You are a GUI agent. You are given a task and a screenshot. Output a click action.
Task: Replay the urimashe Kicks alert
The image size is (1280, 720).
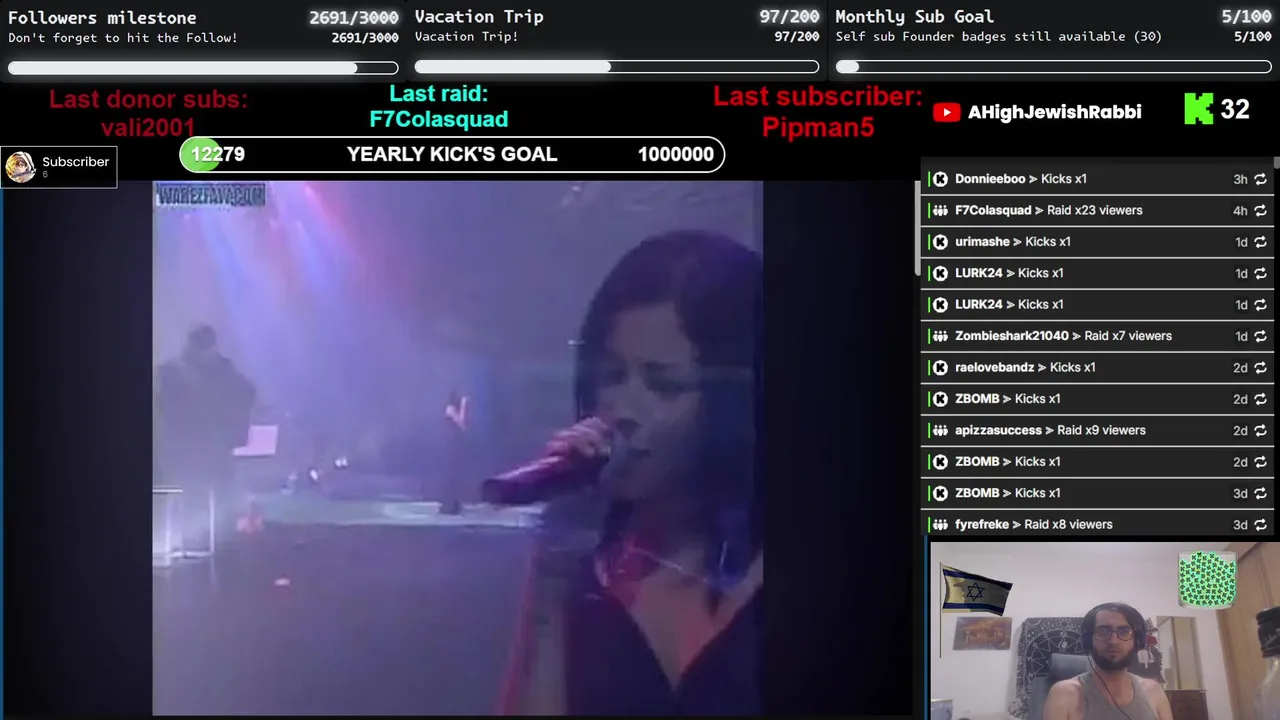pos(1260,242)
